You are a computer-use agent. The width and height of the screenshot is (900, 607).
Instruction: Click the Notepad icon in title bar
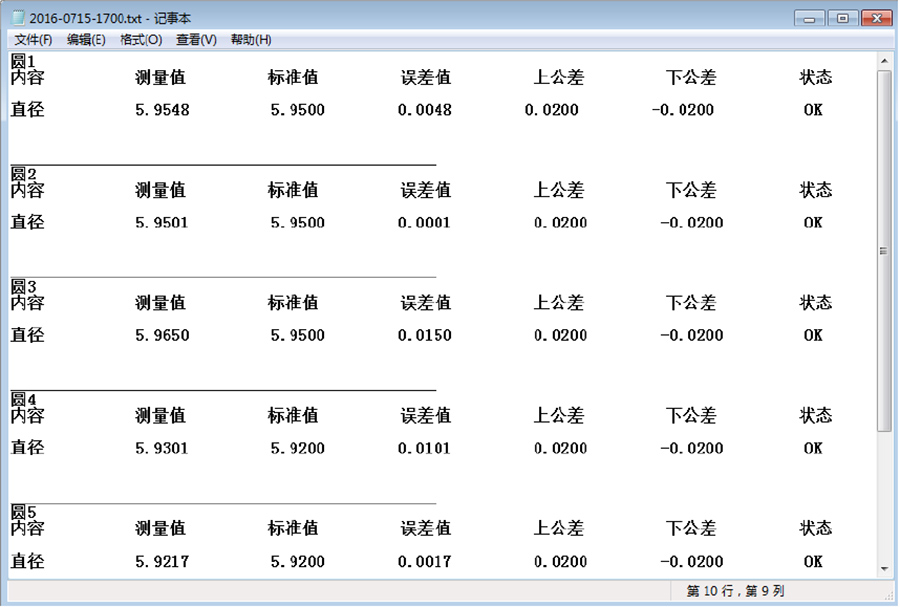tap(18, 18)
